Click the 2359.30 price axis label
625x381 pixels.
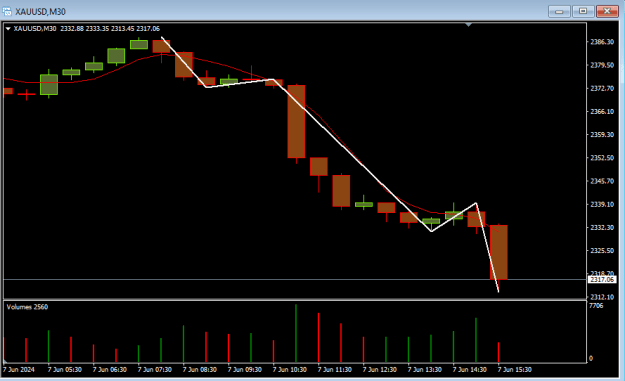(602, 135)
